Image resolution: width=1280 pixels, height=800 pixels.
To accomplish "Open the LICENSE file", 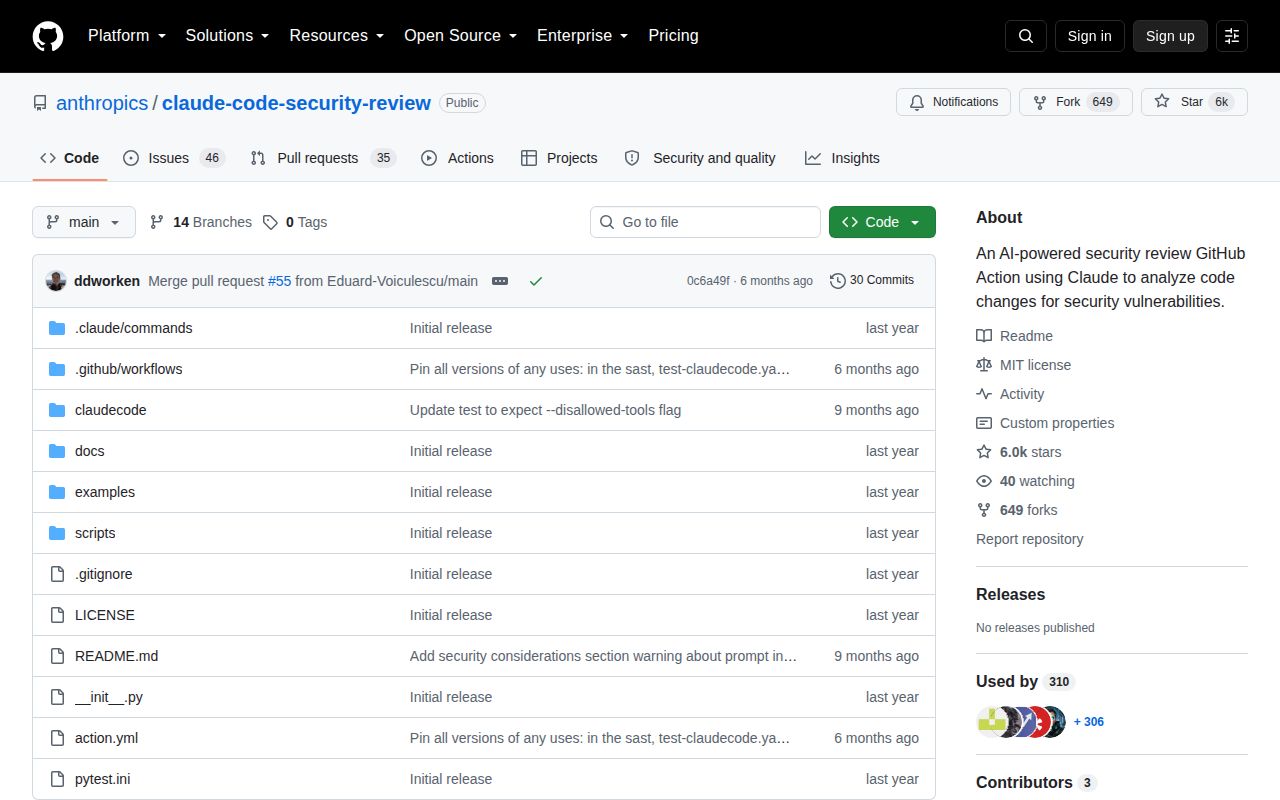I will 104,615.
